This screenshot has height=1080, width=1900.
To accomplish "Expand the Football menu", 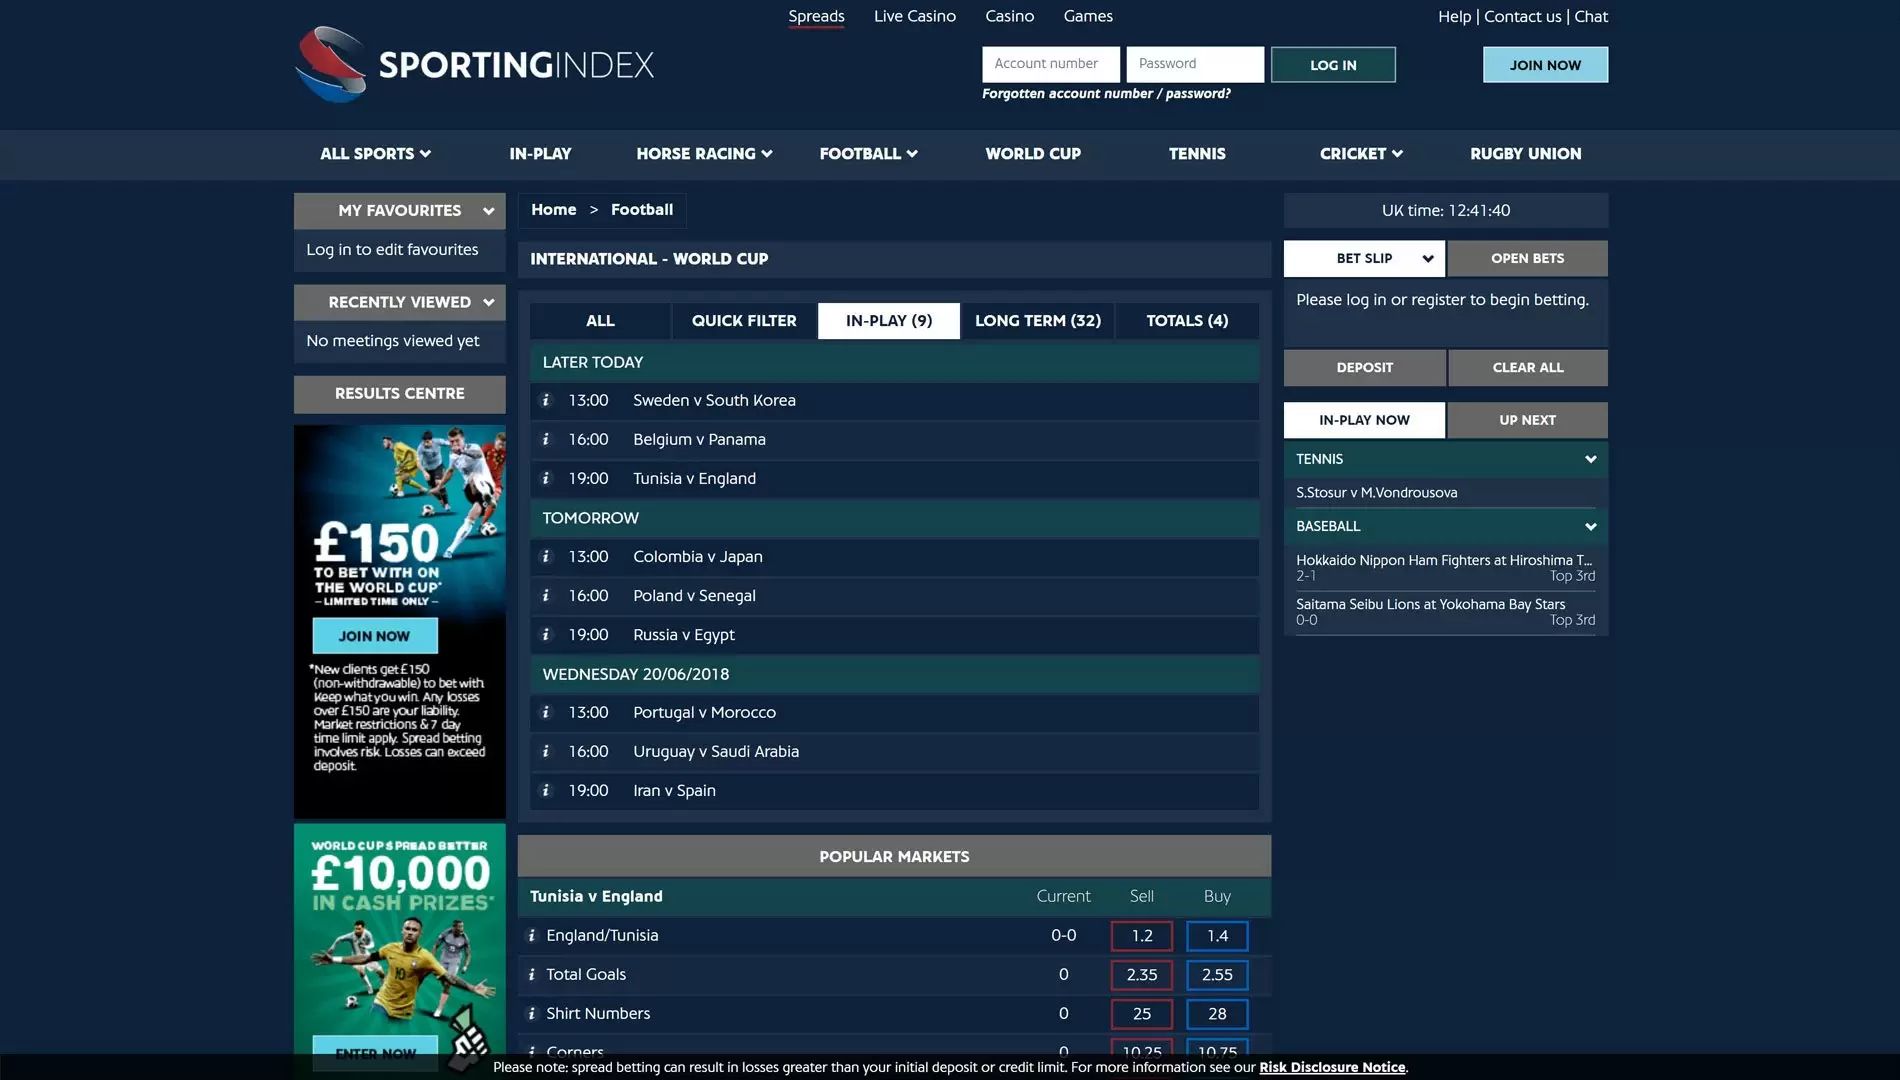I will (869, 153).
